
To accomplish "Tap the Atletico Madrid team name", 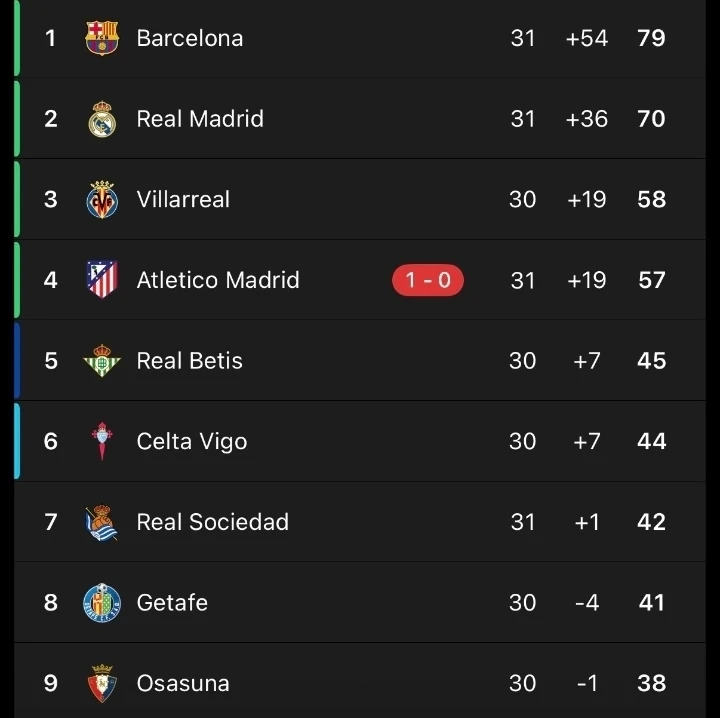I will click(218, 280).
